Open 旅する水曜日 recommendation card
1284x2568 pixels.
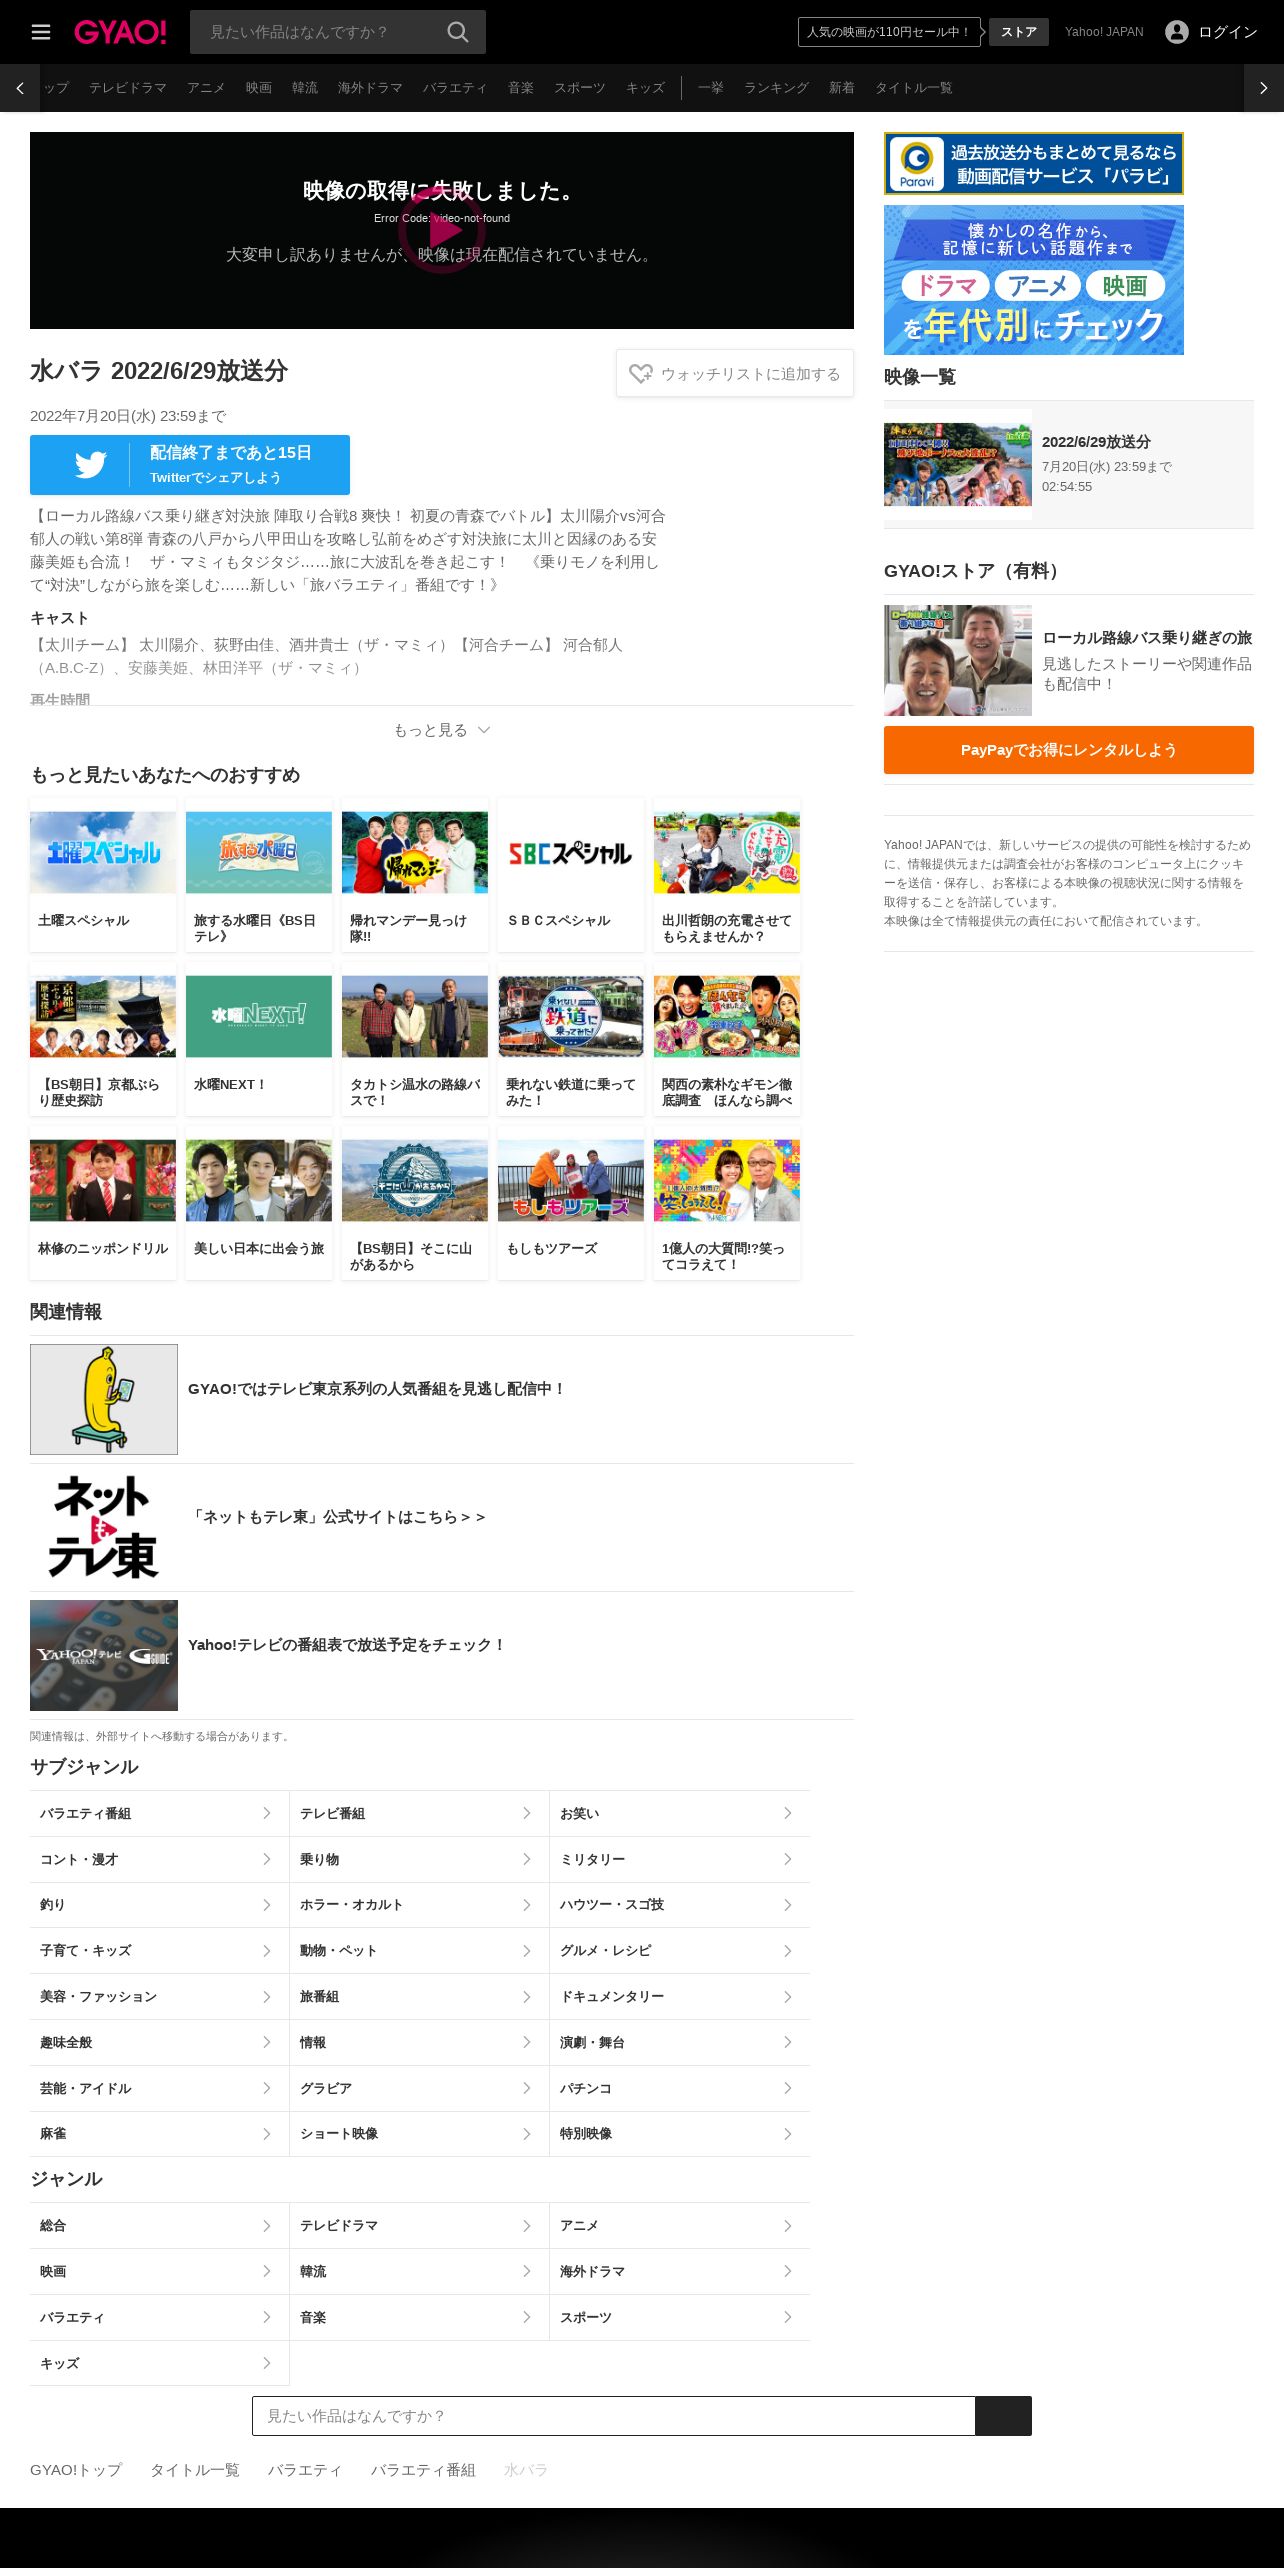click(x=259, y=875)
